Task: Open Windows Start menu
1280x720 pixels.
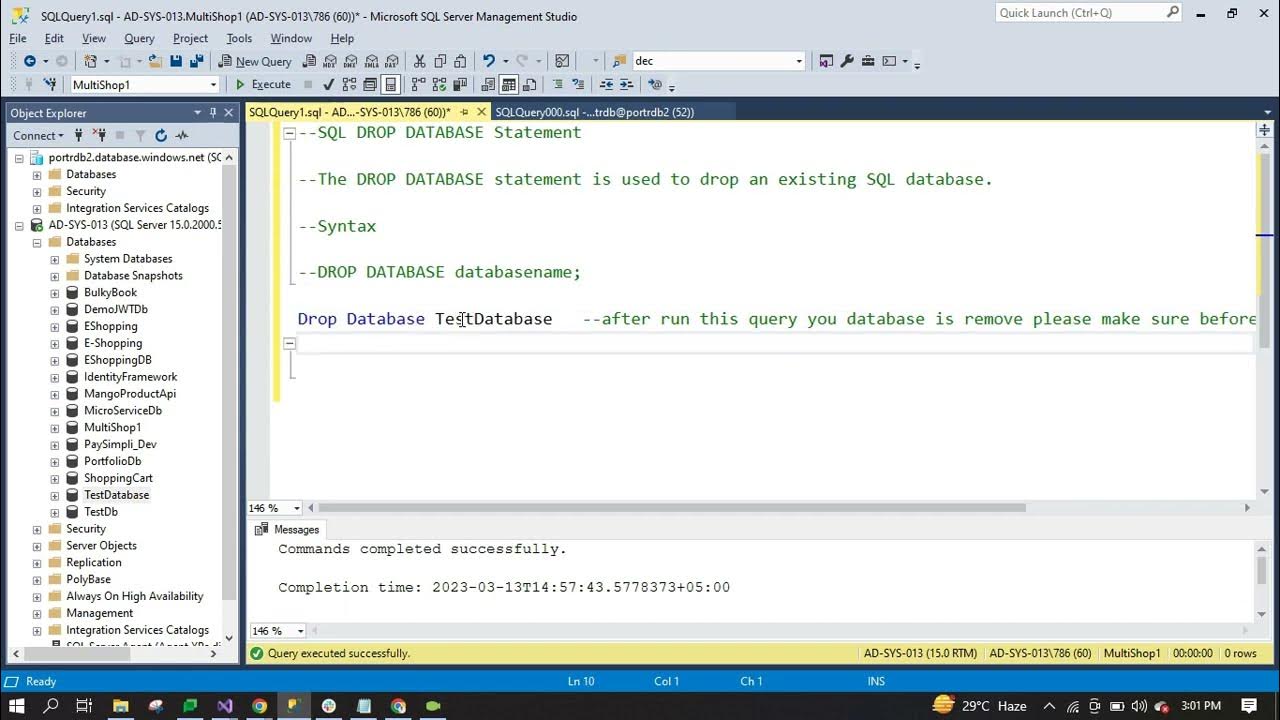Action: [x=17, y=706]
